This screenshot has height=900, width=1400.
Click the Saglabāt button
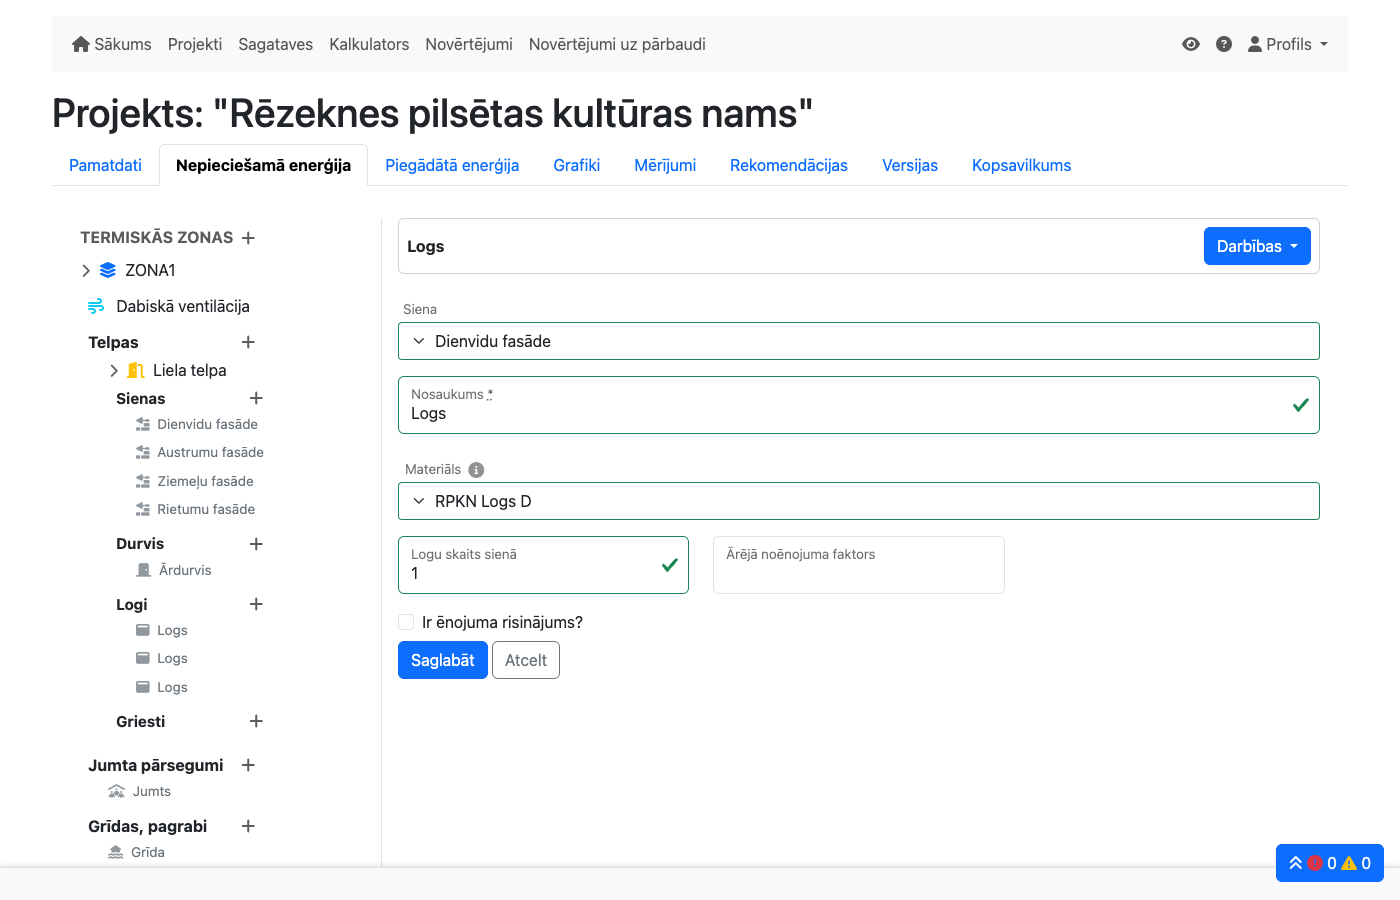point(443,660)
